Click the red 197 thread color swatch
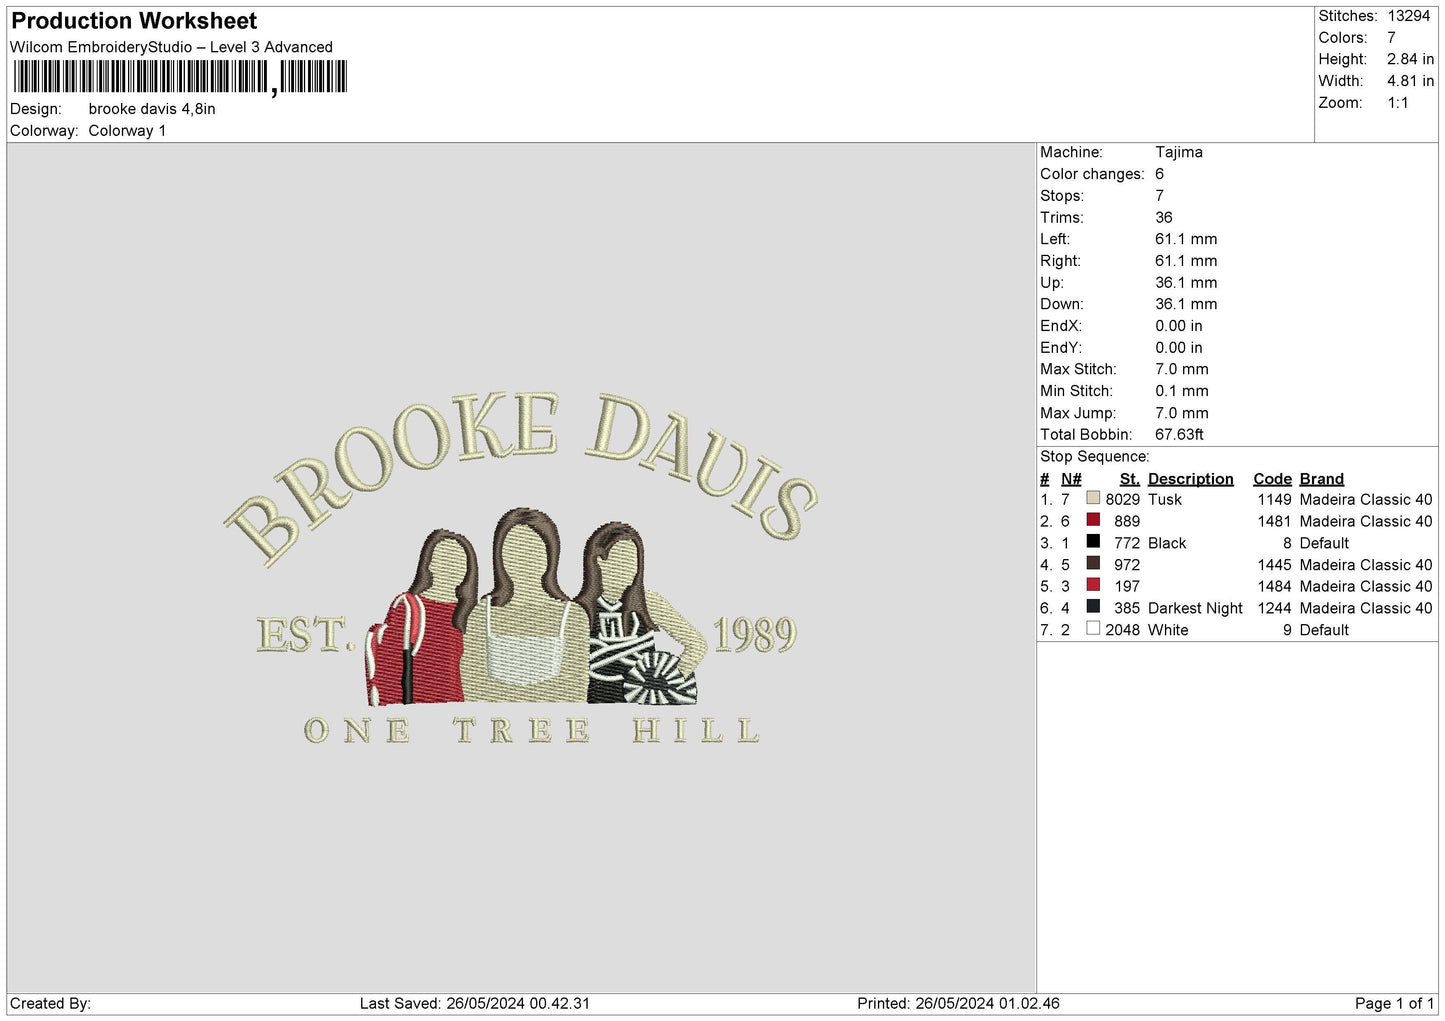 [1093, 585]
